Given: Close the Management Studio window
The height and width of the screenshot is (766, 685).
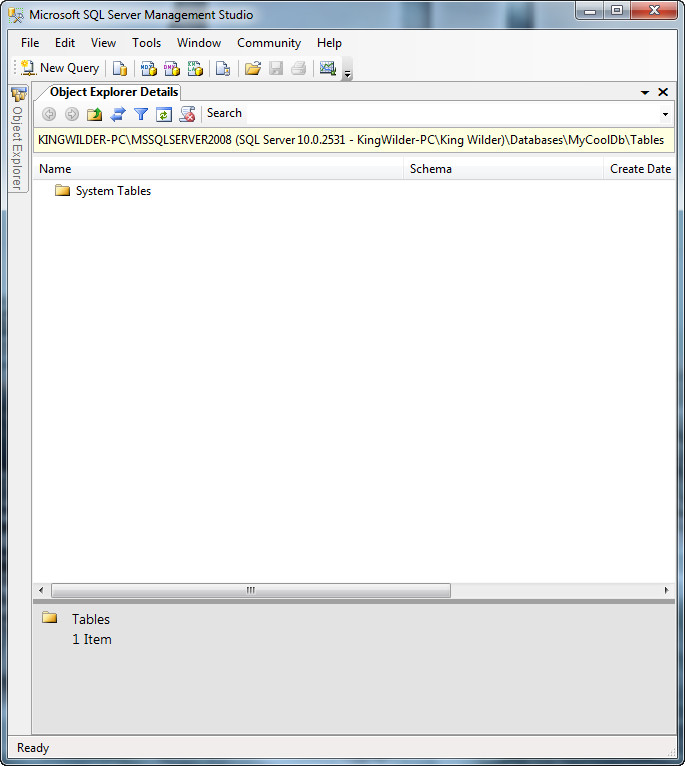Looking at the screenshot, I should (x=654, y=11).
